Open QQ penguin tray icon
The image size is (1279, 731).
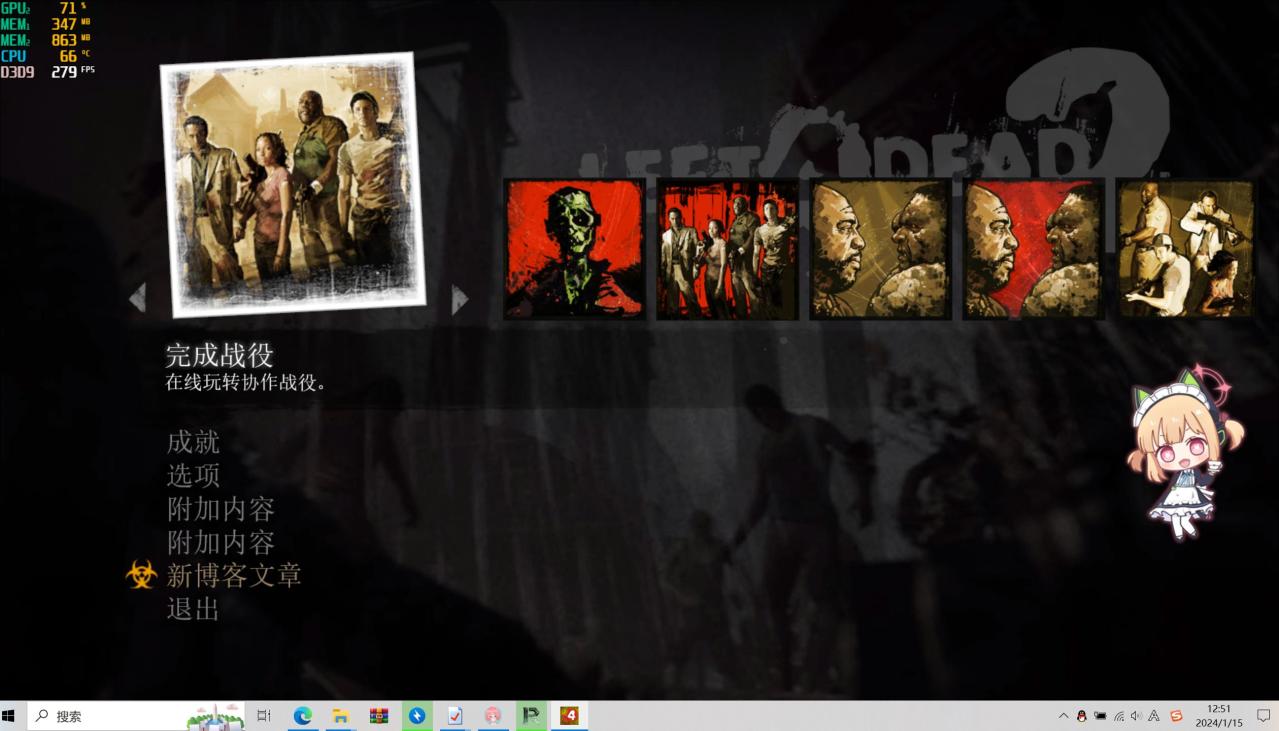click(1081, 716)
